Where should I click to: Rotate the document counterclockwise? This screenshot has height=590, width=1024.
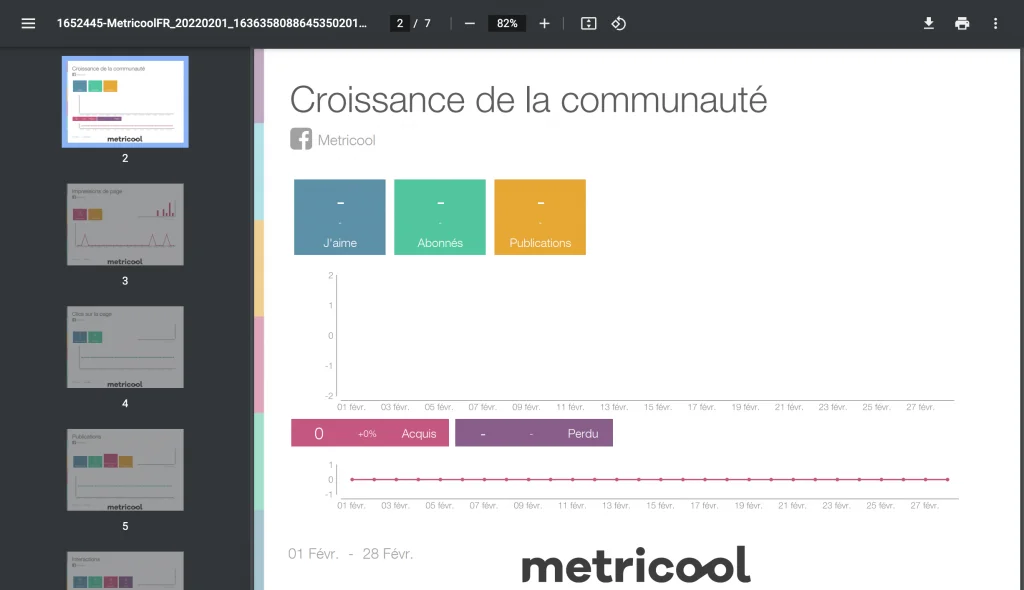[618, 24]
